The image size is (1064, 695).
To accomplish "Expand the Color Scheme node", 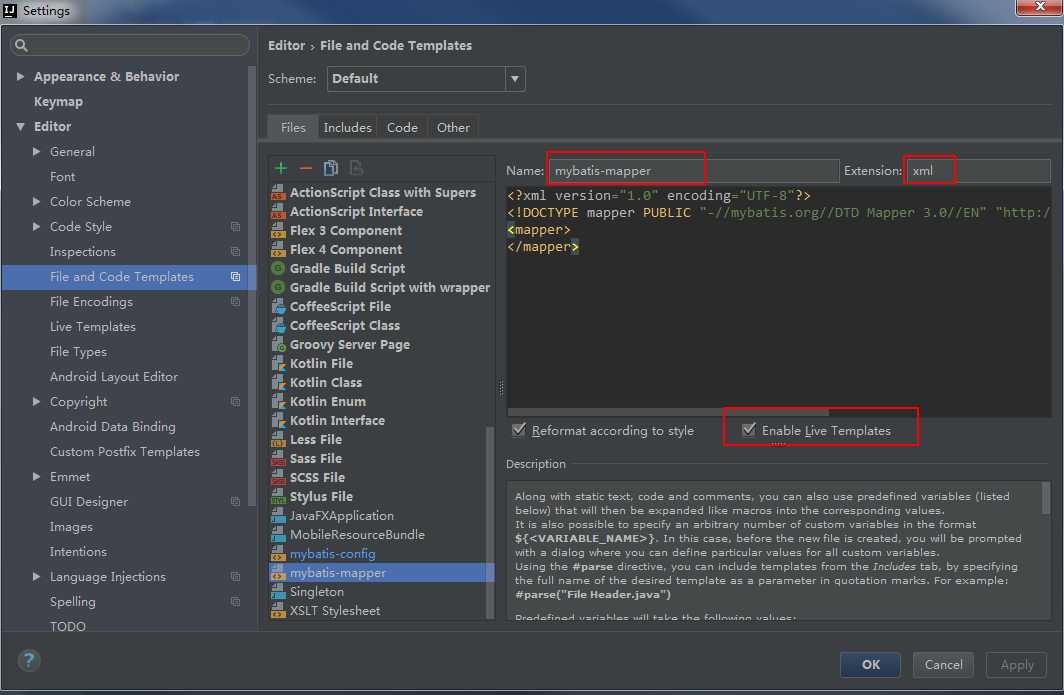I will tap(37, 202).
